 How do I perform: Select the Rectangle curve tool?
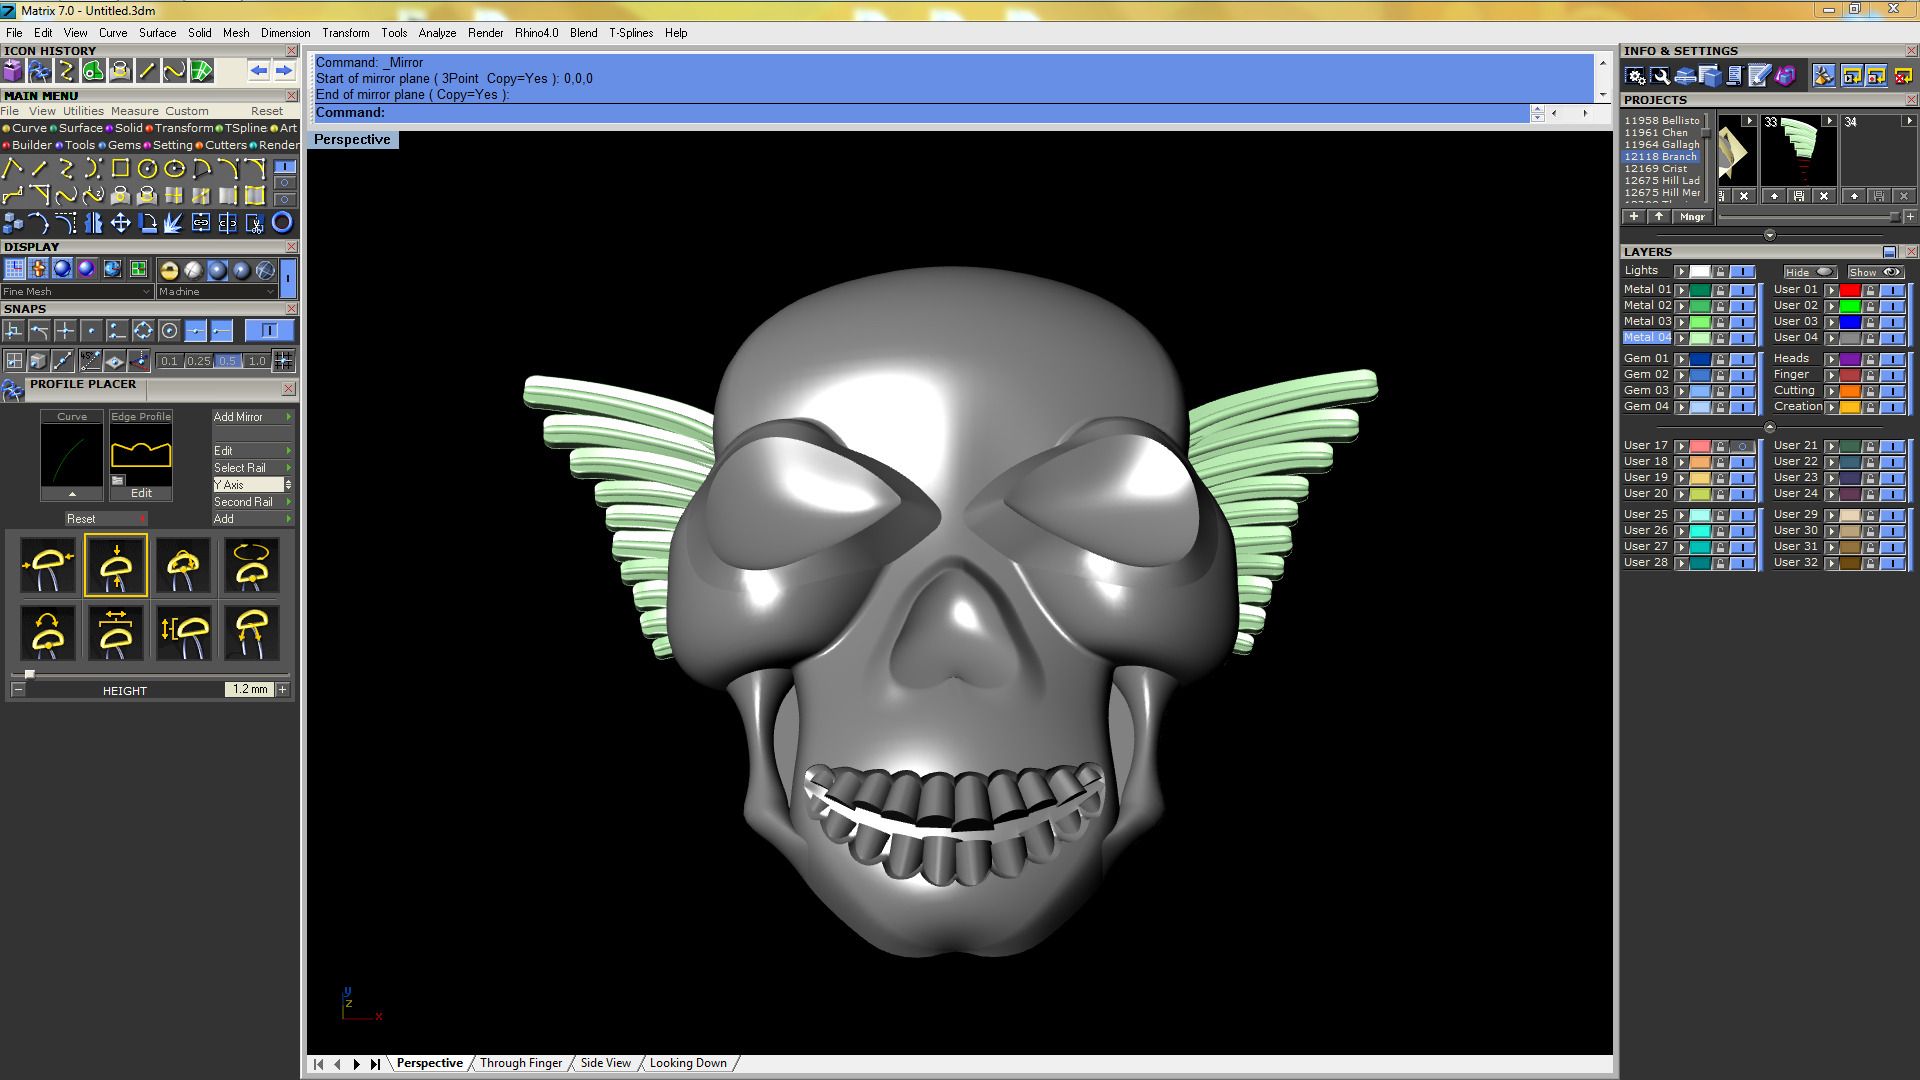120,168
